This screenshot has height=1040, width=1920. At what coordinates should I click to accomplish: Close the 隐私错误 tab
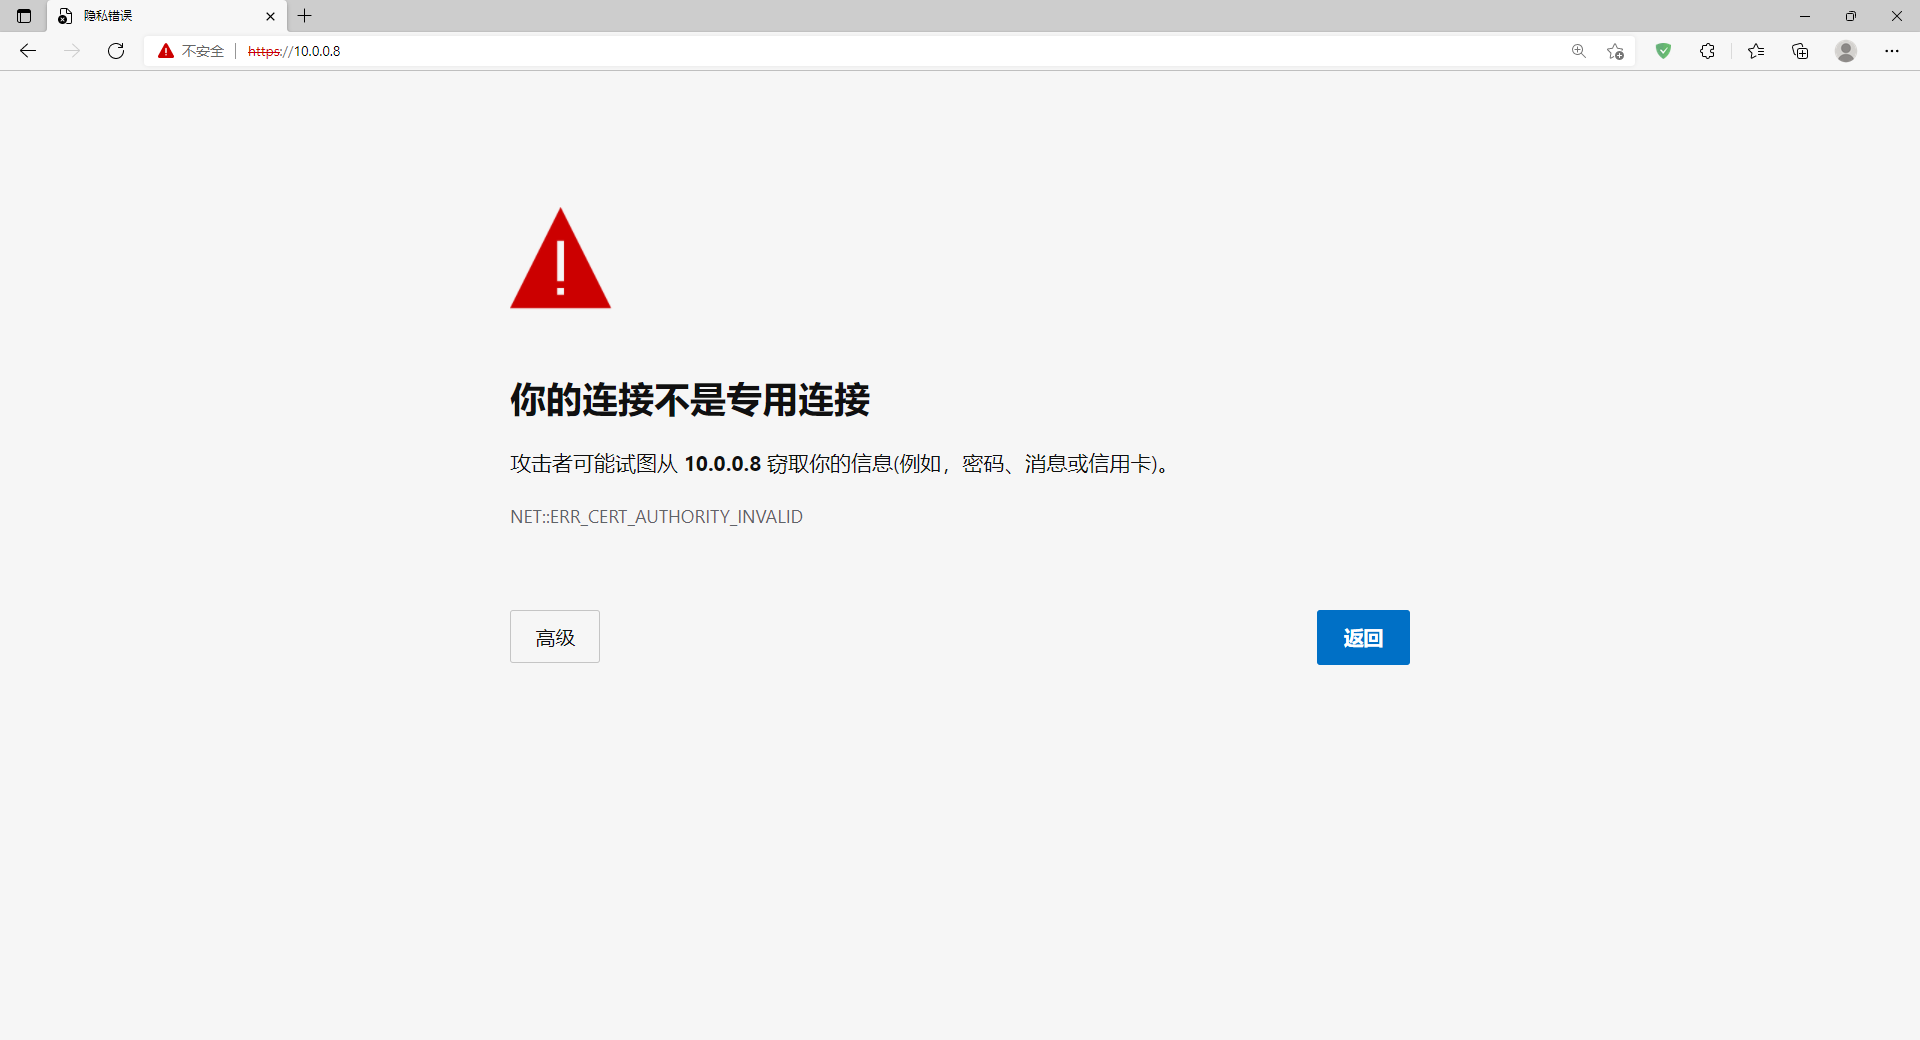coord(270,16)
